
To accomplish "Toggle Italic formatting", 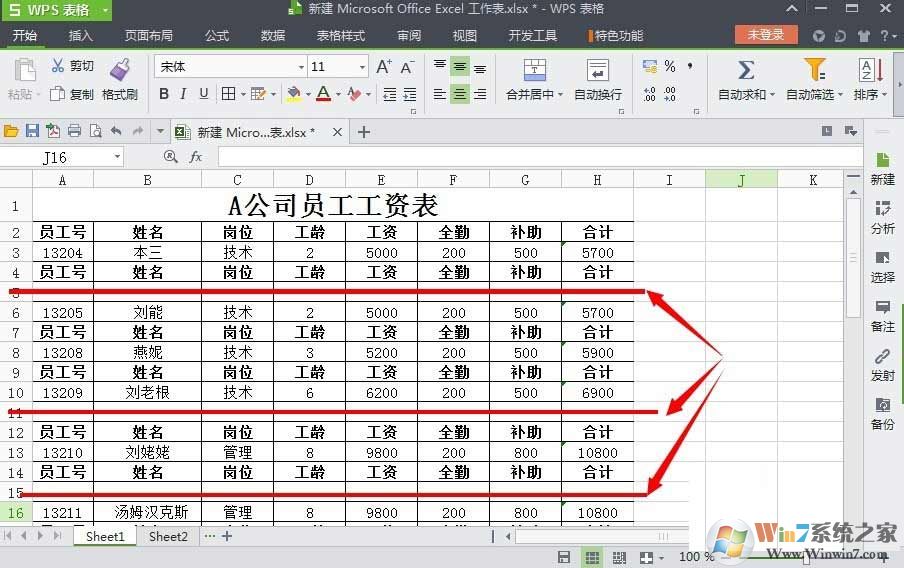I will click(183, 93).
